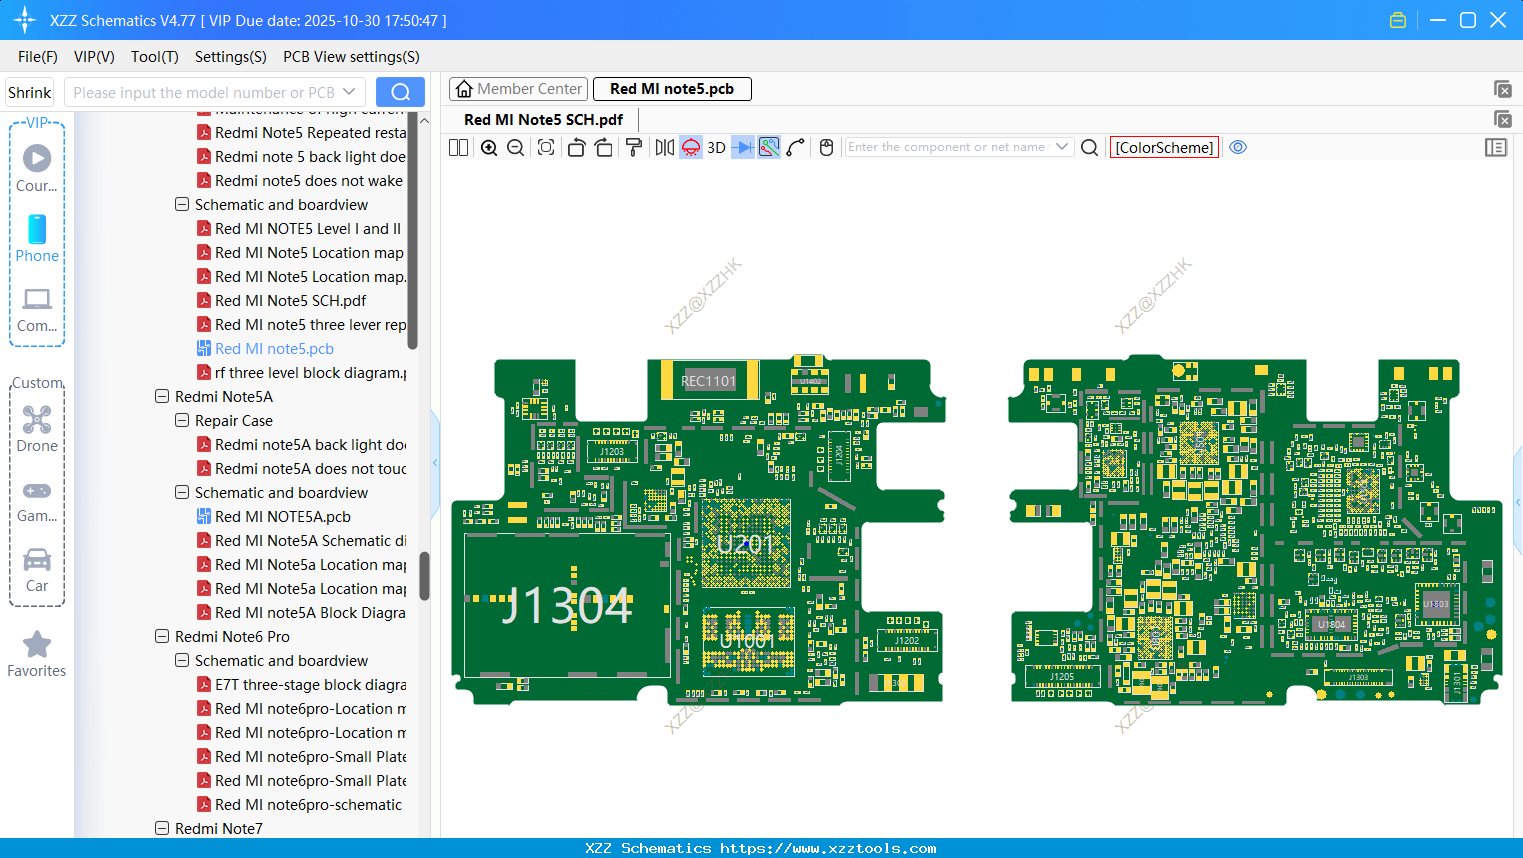Viewport: 1523px width, 858px height.
Task: Click the fit-to-screen icon
Action: (x=546, y=148)
